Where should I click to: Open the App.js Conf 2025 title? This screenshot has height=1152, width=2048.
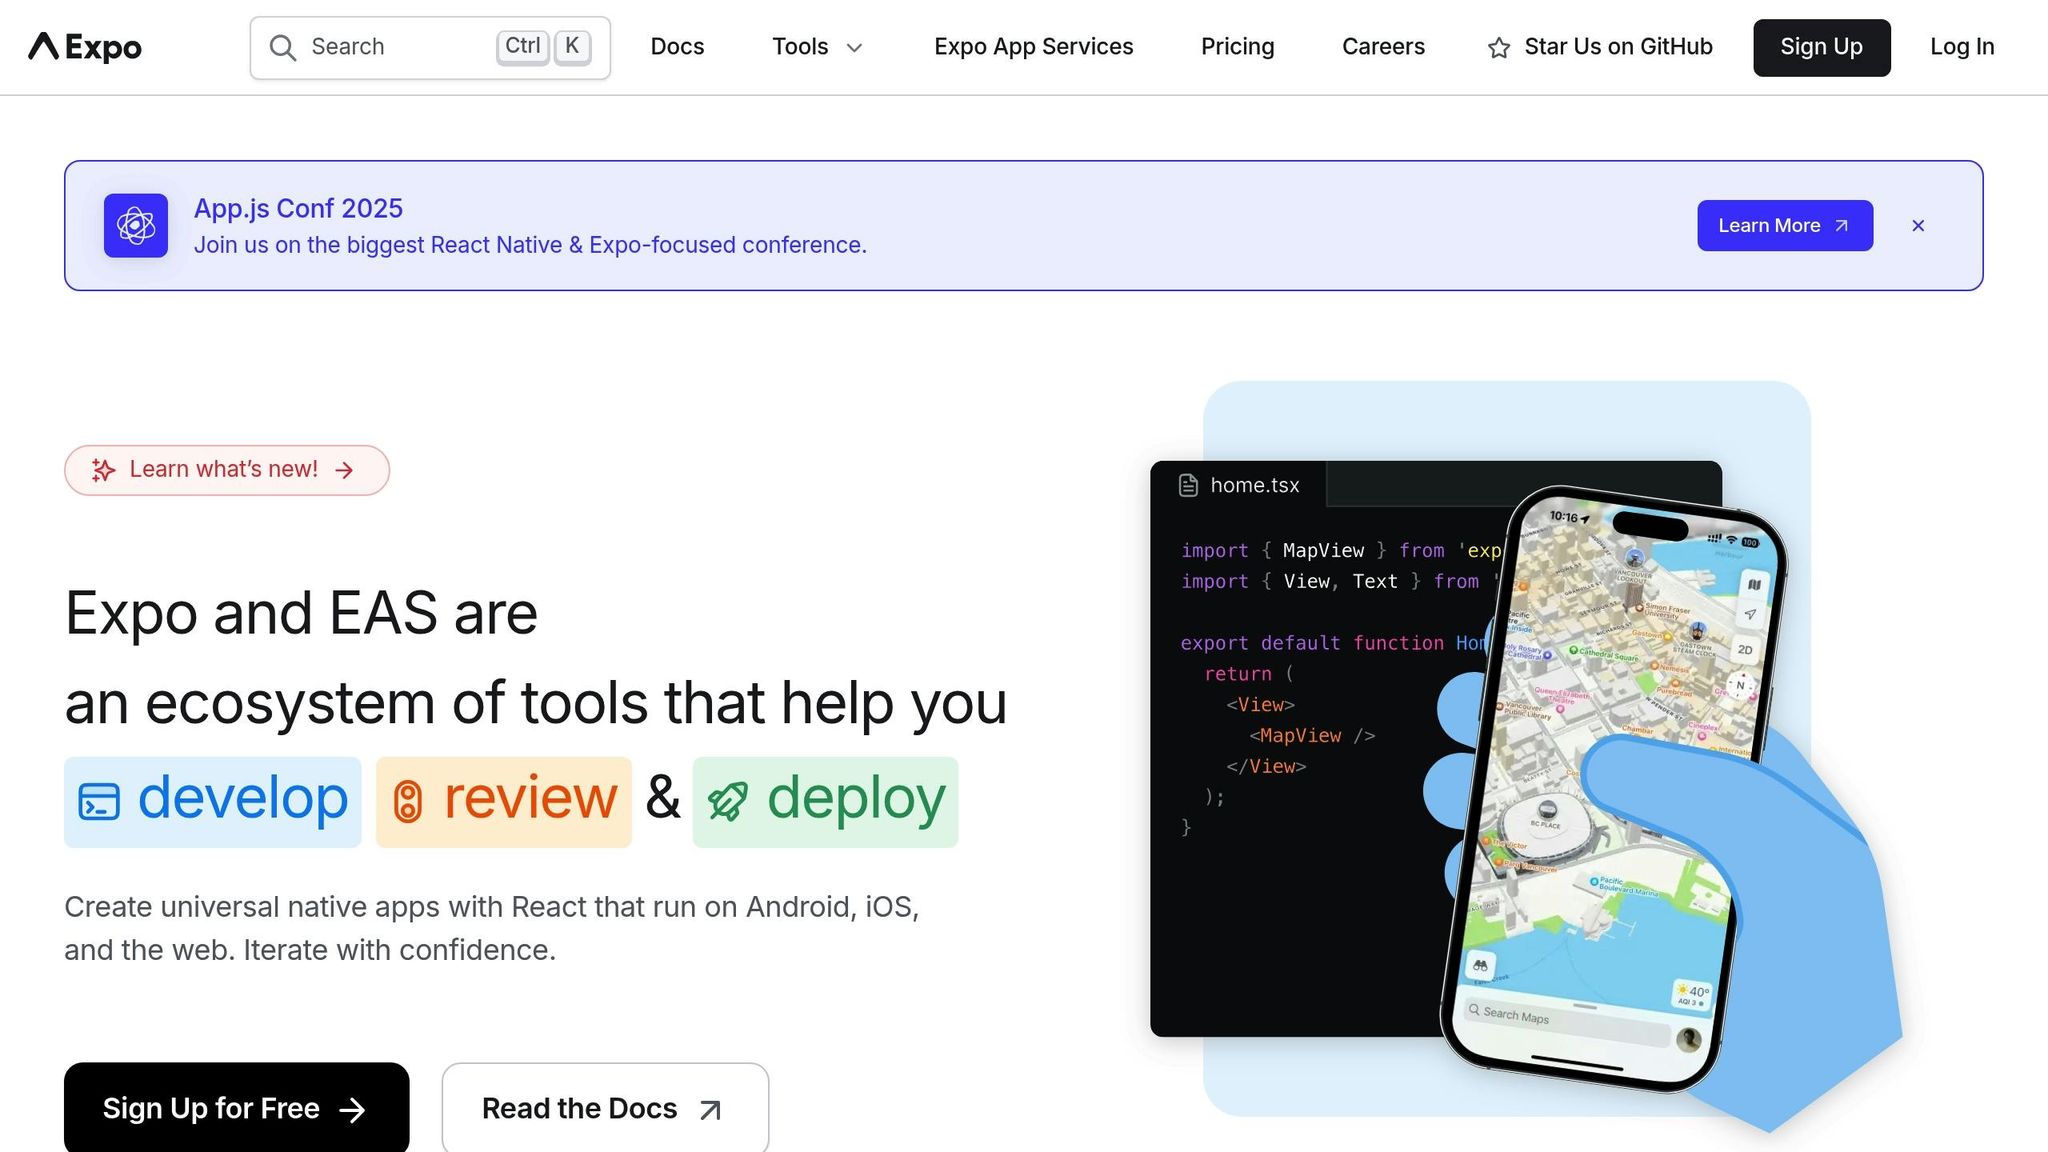pyautogui.click(x=298, y=208)
